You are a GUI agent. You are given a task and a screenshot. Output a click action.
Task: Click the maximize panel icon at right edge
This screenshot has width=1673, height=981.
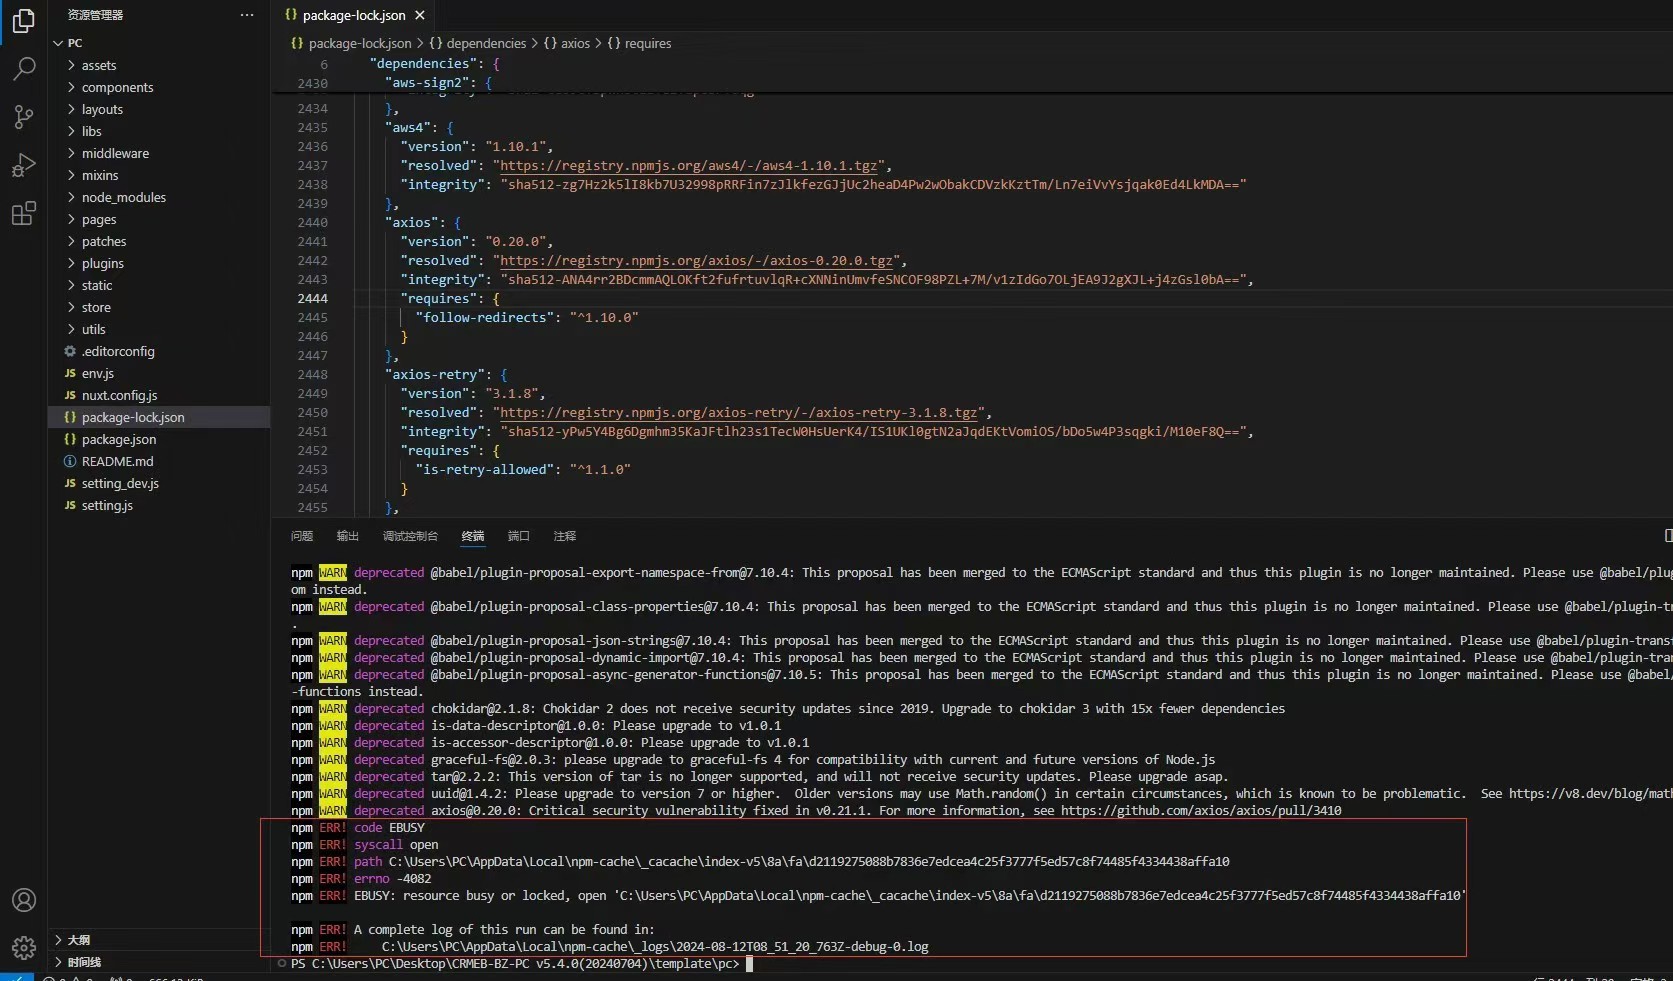(x=1667, y=536)
